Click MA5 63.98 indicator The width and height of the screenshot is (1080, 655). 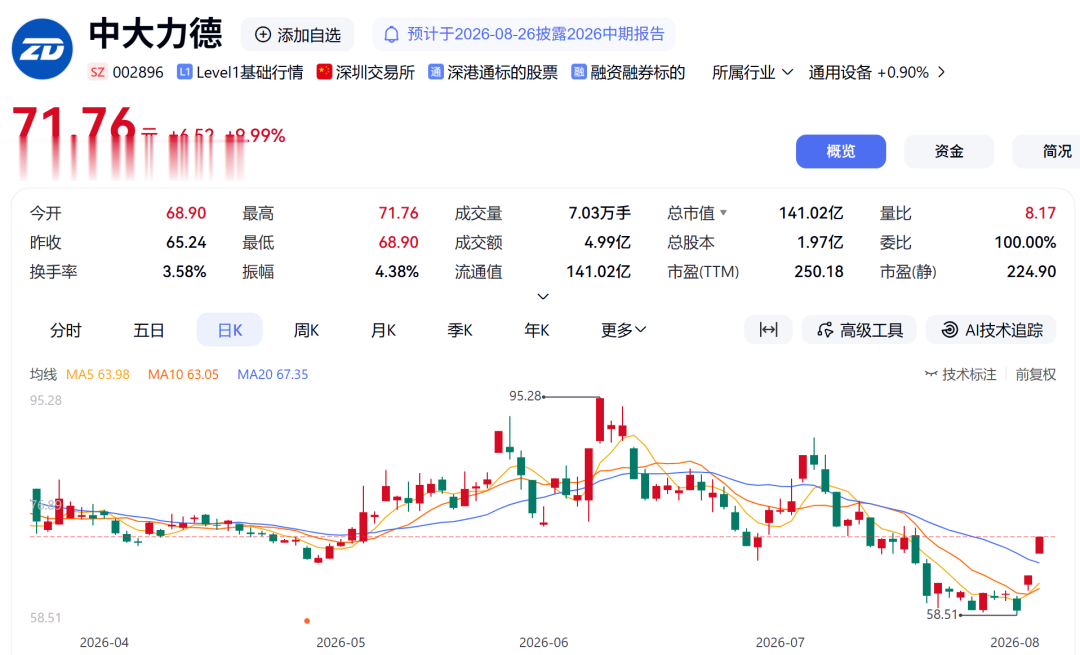tap(98, 375)
